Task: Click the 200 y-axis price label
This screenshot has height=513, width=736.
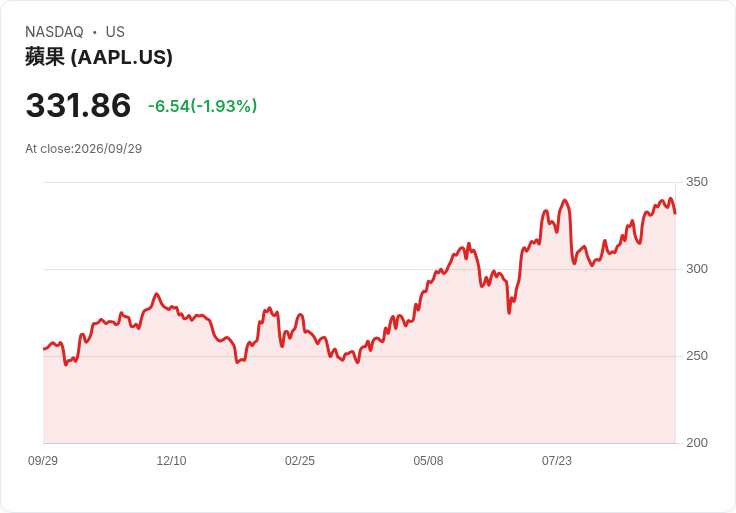Action: (x=697, y=443)
